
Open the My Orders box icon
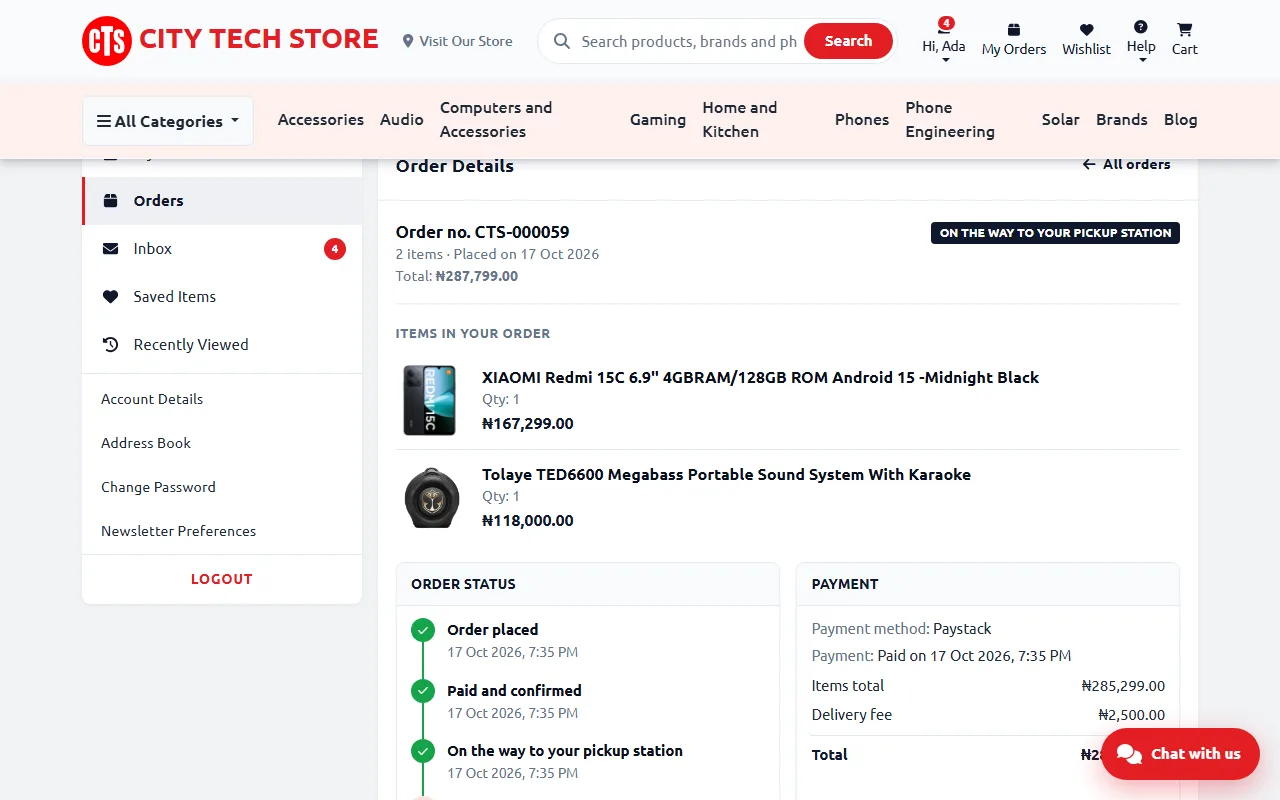click(1013, 30)
